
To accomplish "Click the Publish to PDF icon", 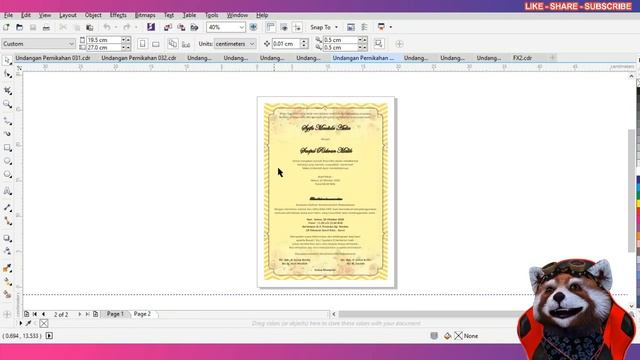I will (x=194, y=27).
